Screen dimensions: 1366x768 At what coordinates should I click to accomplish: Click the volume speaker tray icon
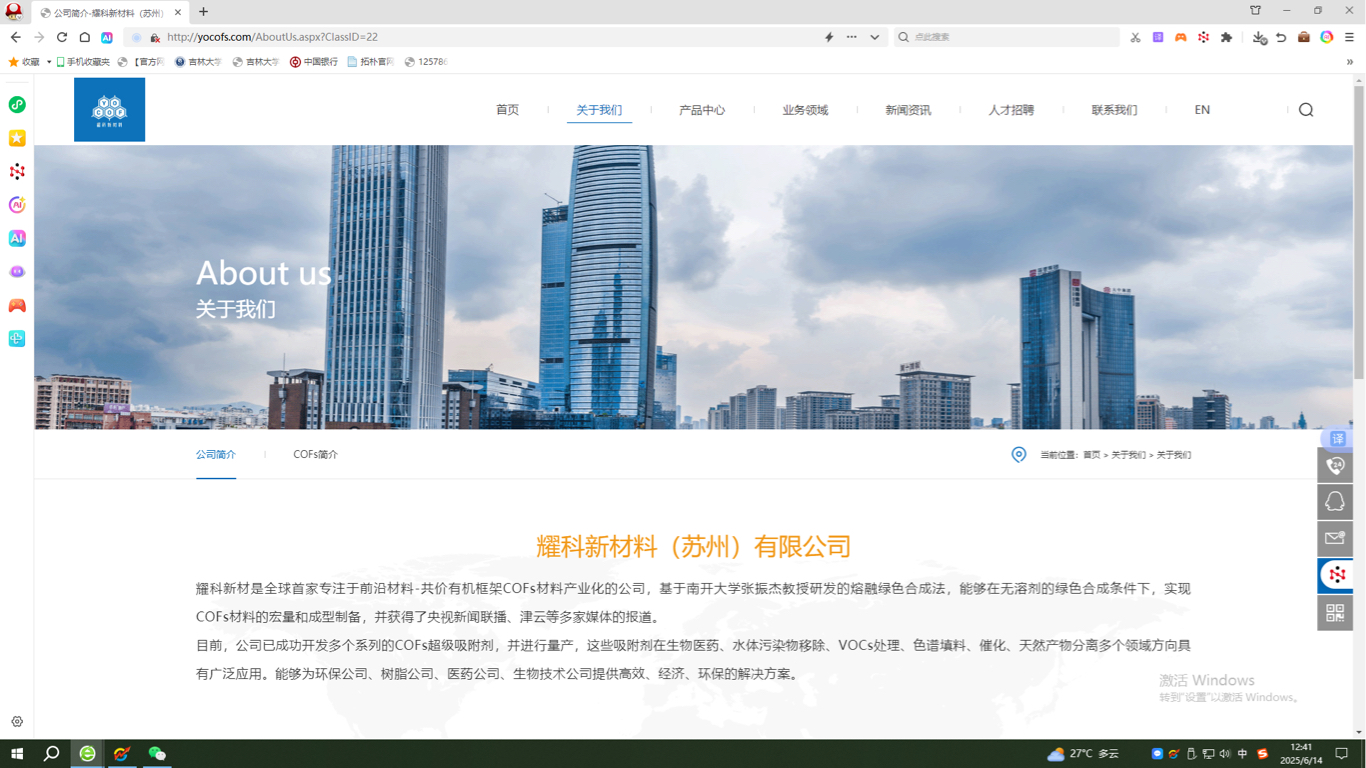[x=1225, y=754]
